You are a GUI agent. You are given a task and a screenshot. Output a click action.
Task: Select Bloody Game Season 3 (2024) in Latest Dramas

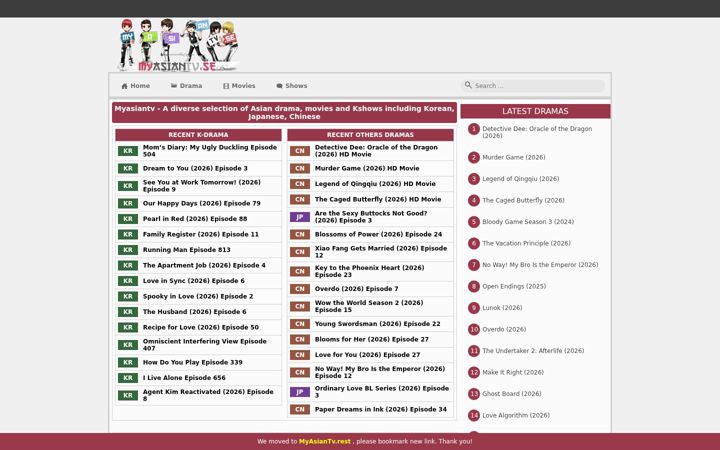[528, 222]
